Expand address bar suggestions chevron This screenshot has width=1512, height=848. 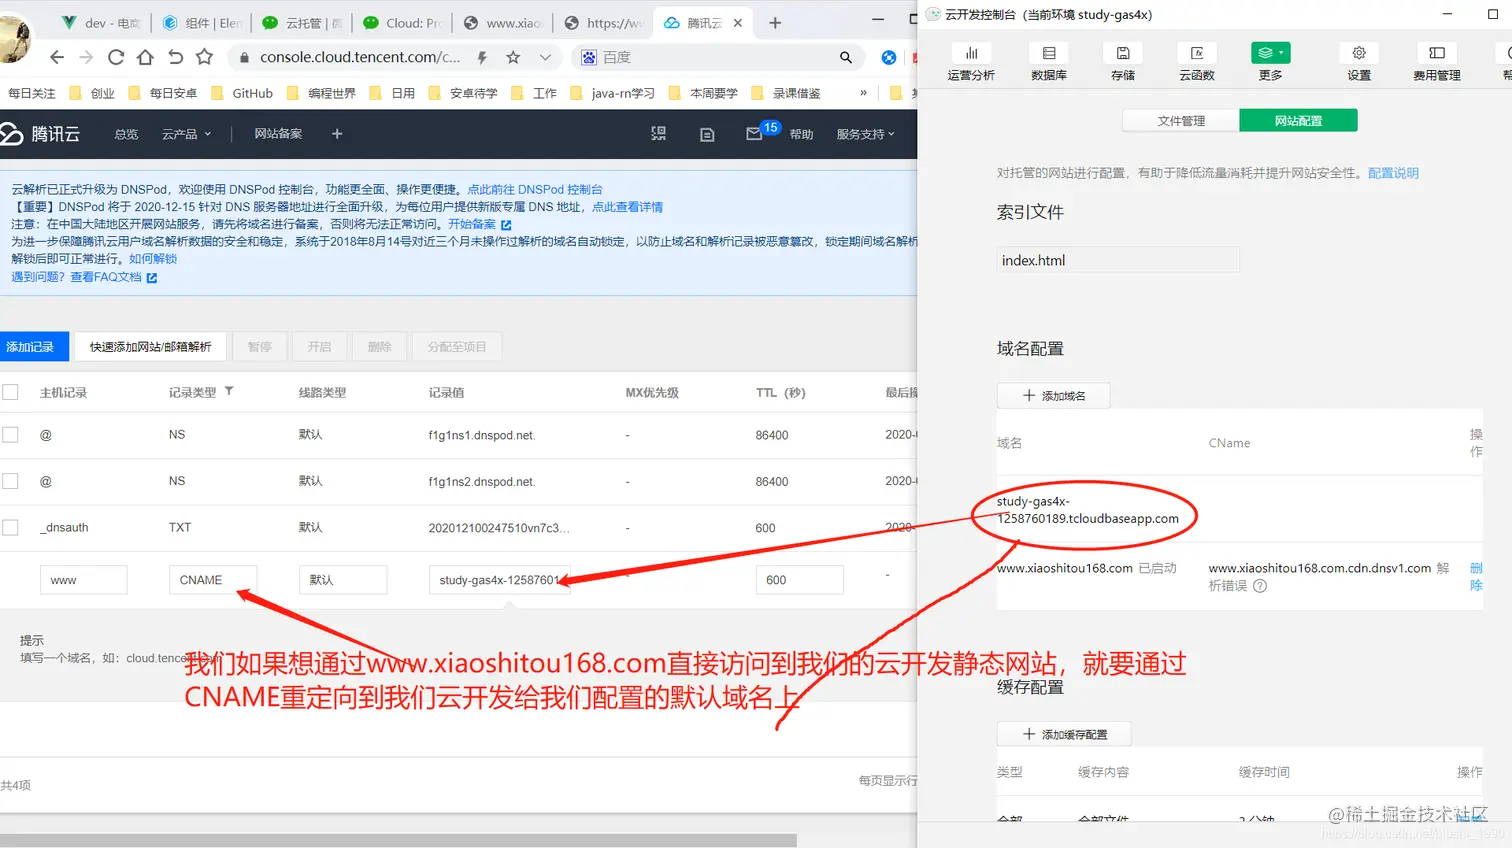(545, 57)
